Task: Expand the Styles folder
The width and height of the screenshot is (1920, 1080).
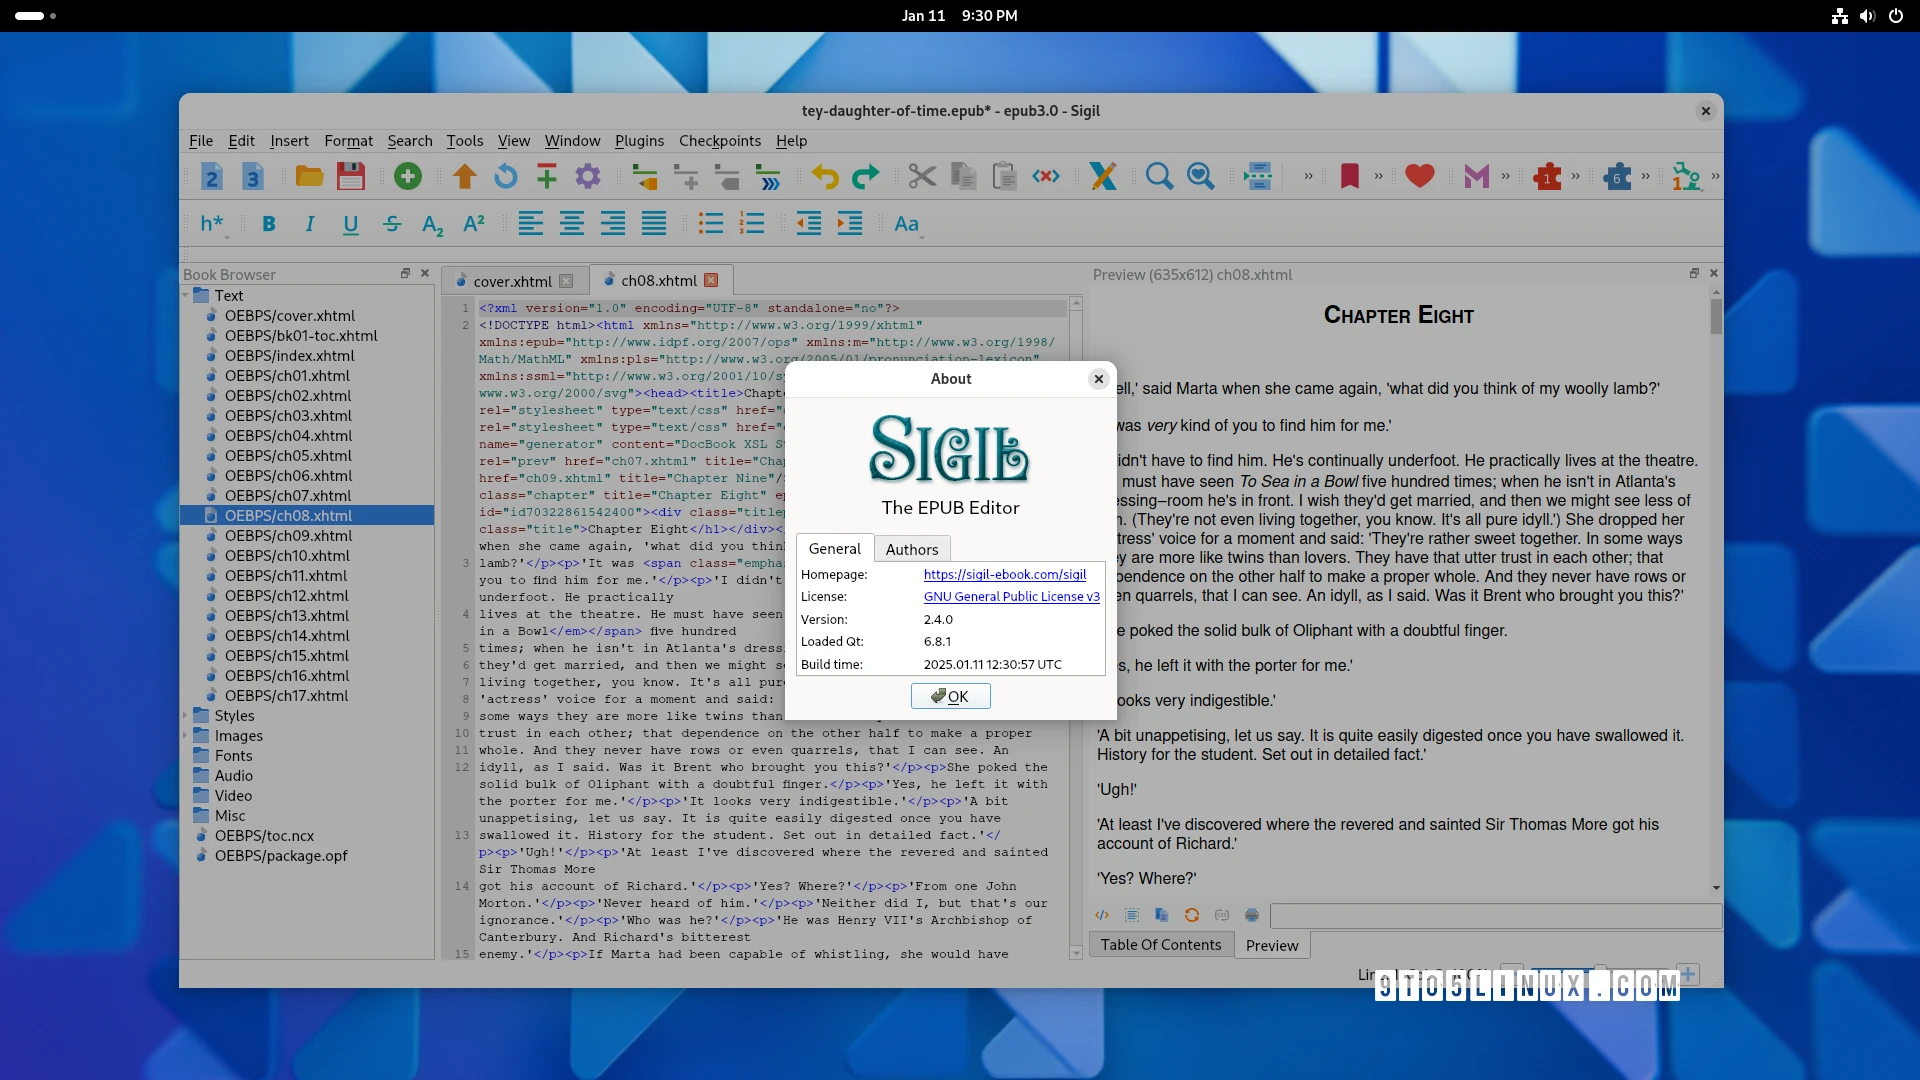Action: tap(185, 715)
